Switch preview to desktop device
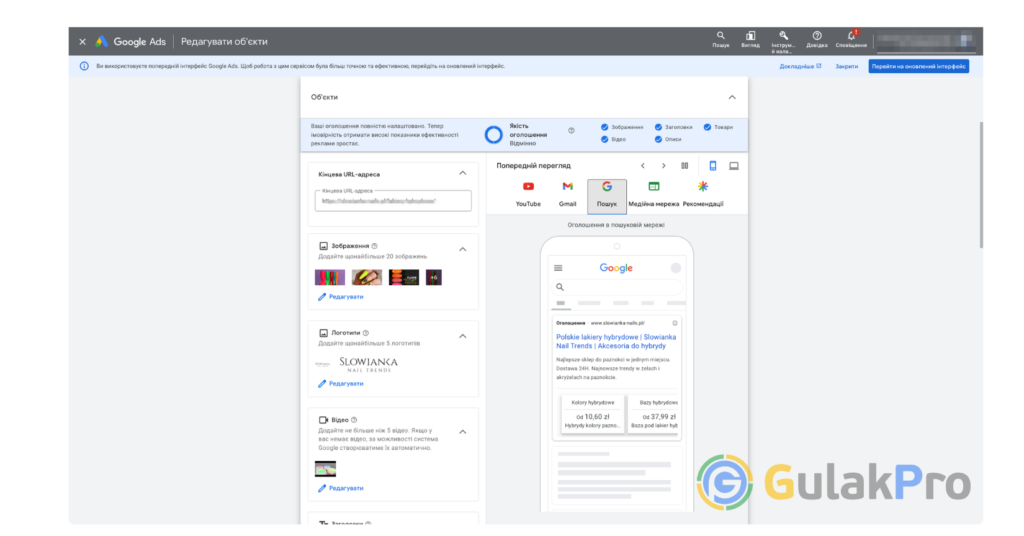The image size is (1024, 536). (734, 166)
